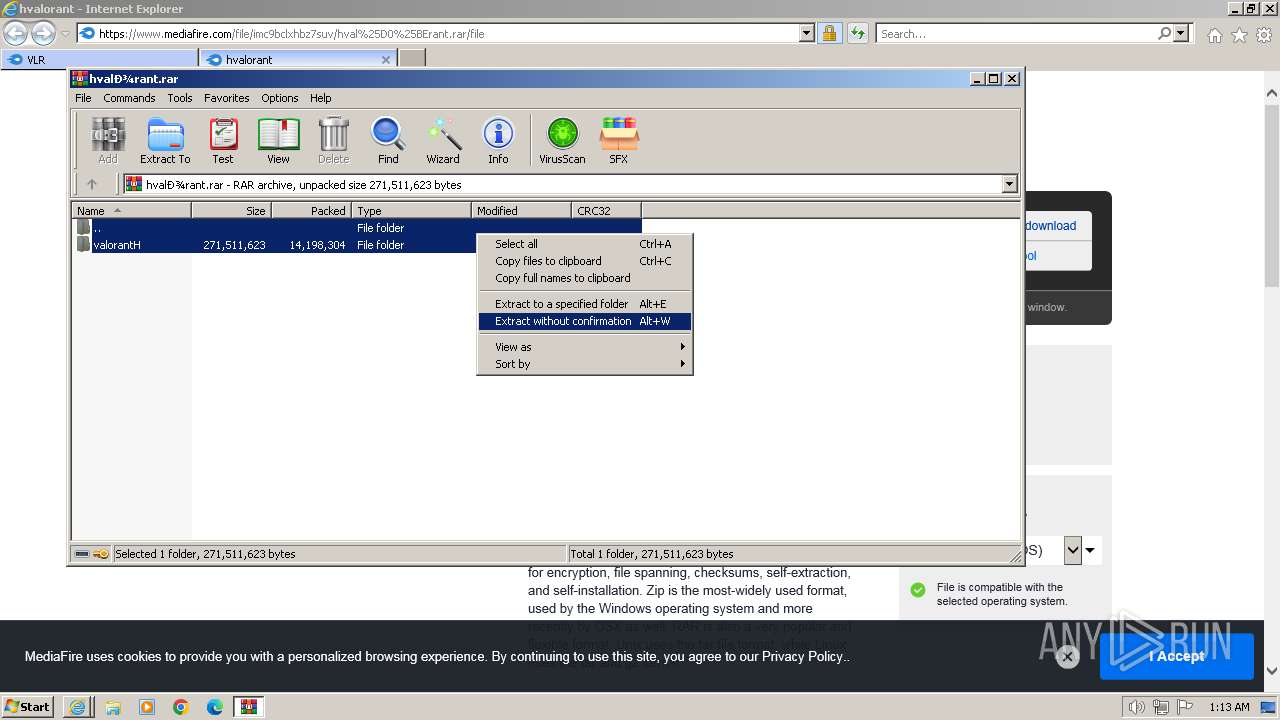Open a new blank IE tab

[x=412, y=59]
